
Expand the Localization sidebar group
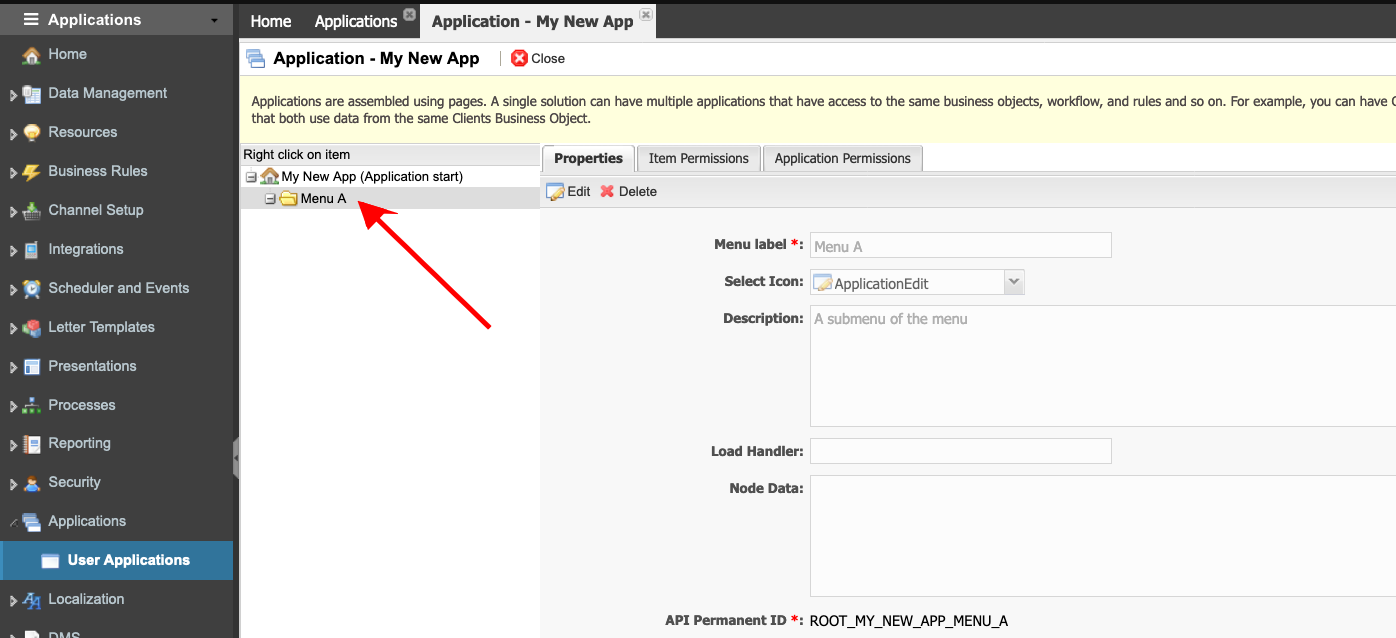pyautogui.click(x=13, y=601)
